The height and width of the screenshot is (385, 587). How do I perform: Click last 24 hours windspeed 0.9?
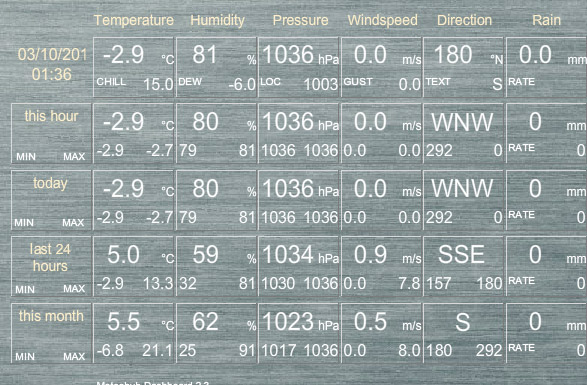pos(370,255)
